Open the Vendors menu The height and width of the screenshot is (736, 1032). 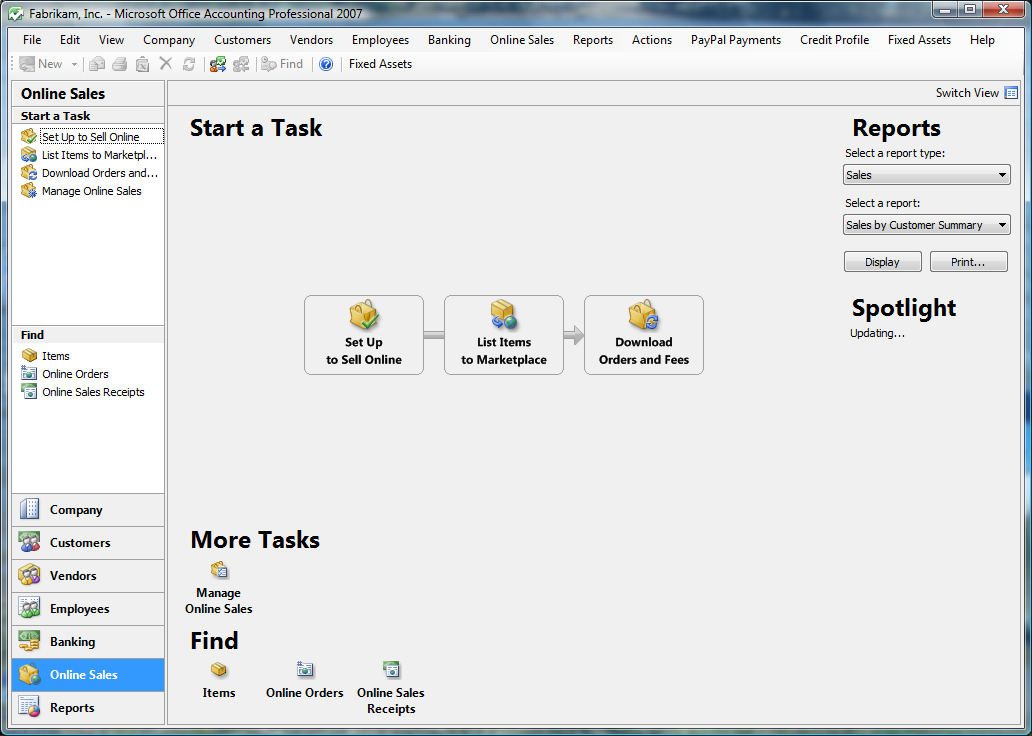(x=311, y=39)
